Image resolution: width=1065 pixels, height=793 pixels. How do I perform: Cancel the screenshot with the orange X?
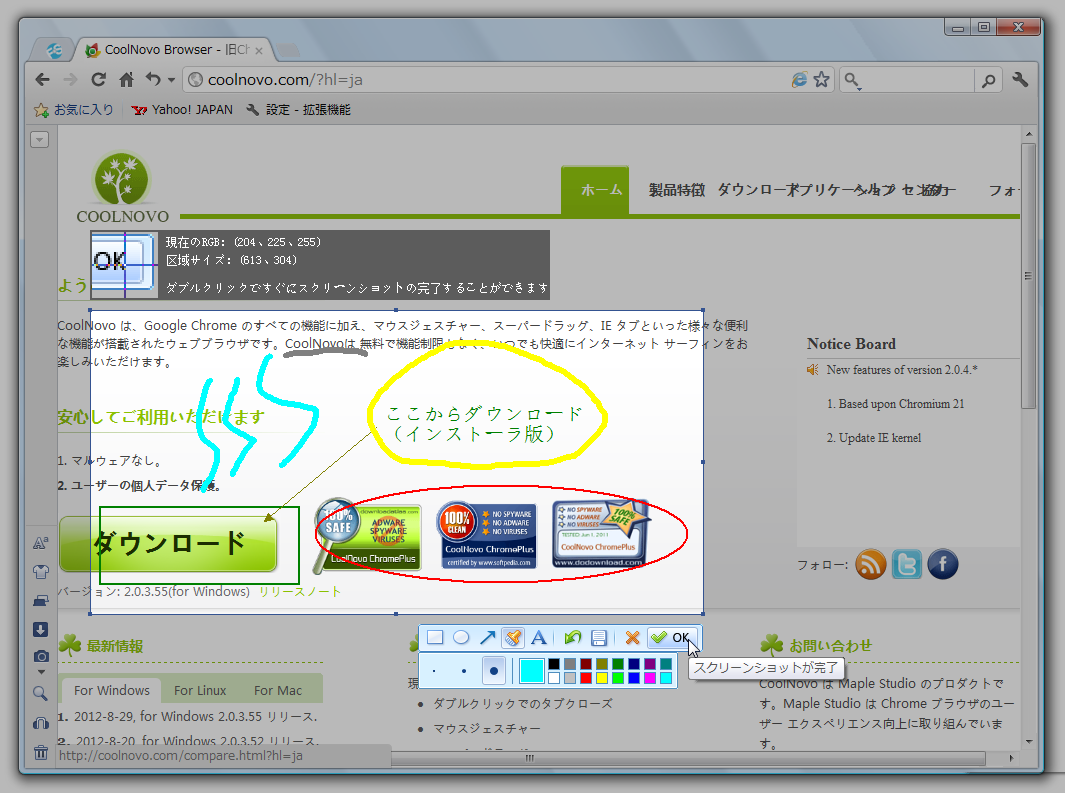pyautogui.click(x=632, y=638)
